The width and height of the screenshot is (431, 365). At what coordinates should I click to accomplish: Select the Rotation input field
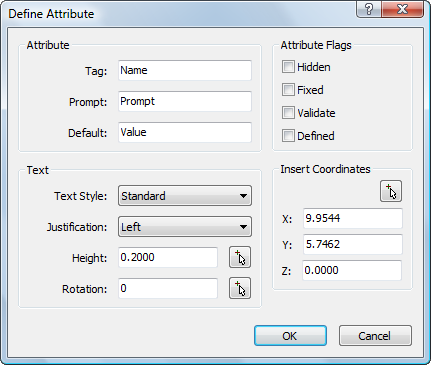168,288
